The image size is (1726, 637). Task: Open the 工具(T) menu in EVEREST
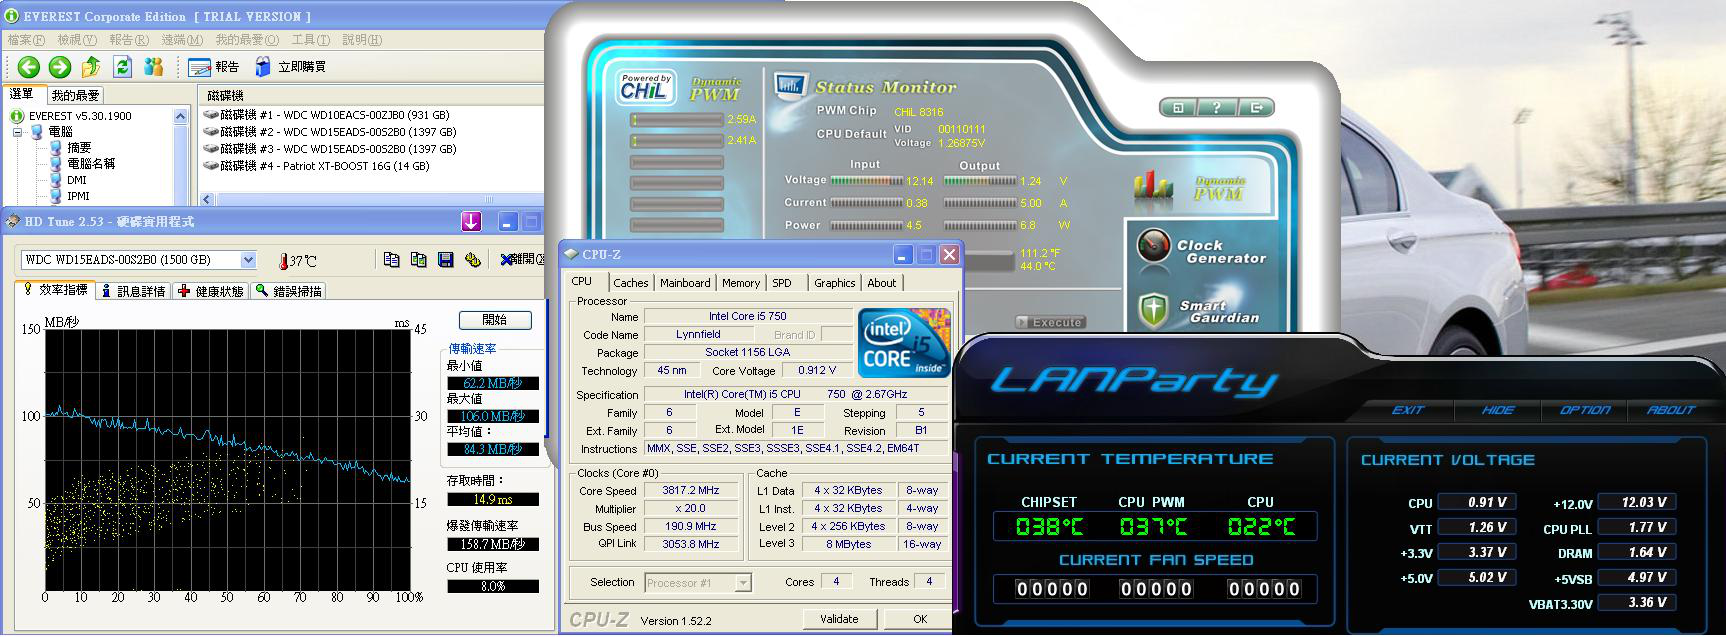click(x=310, y=40)
